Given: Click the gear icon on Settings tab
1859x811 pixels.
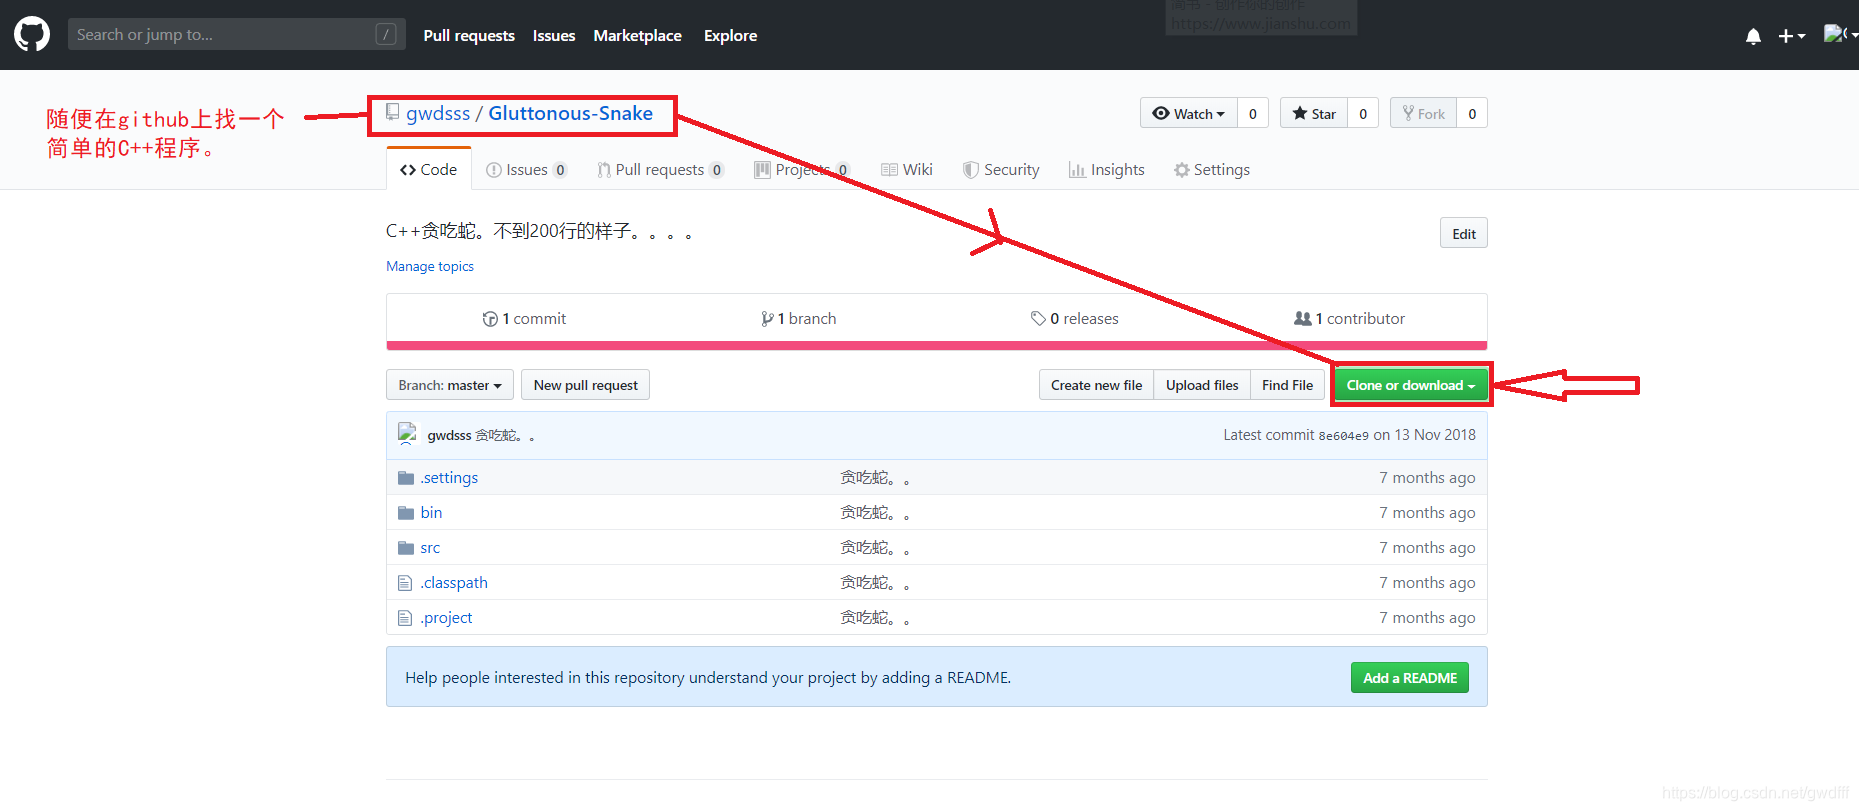Looking at the screenshot, I should click(1182, 170).
